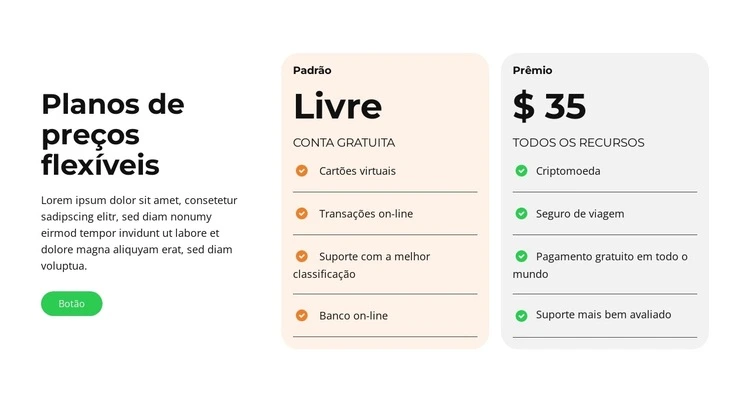The height and width of the screenshot is (404, 750).
Task: Click the green checkmark beside Criptomoeda
Action: coord(521,171)
